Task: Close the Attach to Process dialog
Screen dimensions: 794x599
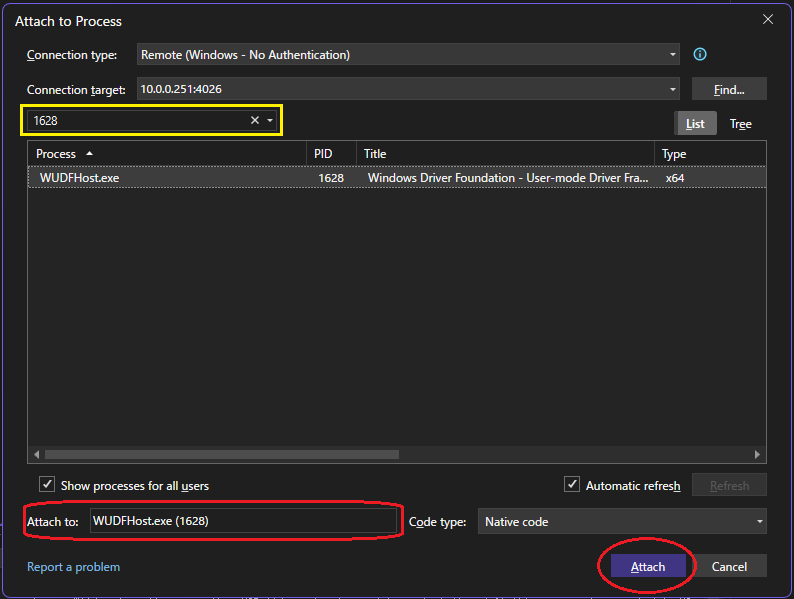Action: pos(768,20)
